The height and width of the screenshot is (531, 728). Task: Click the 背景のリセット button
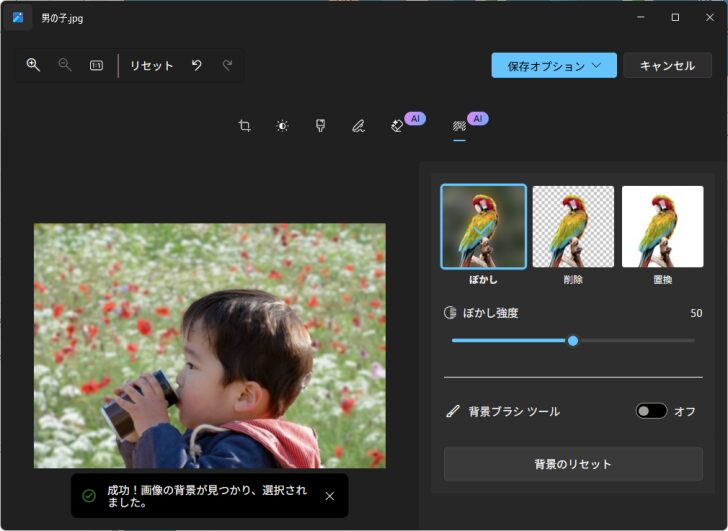click(x=573, y=464)
